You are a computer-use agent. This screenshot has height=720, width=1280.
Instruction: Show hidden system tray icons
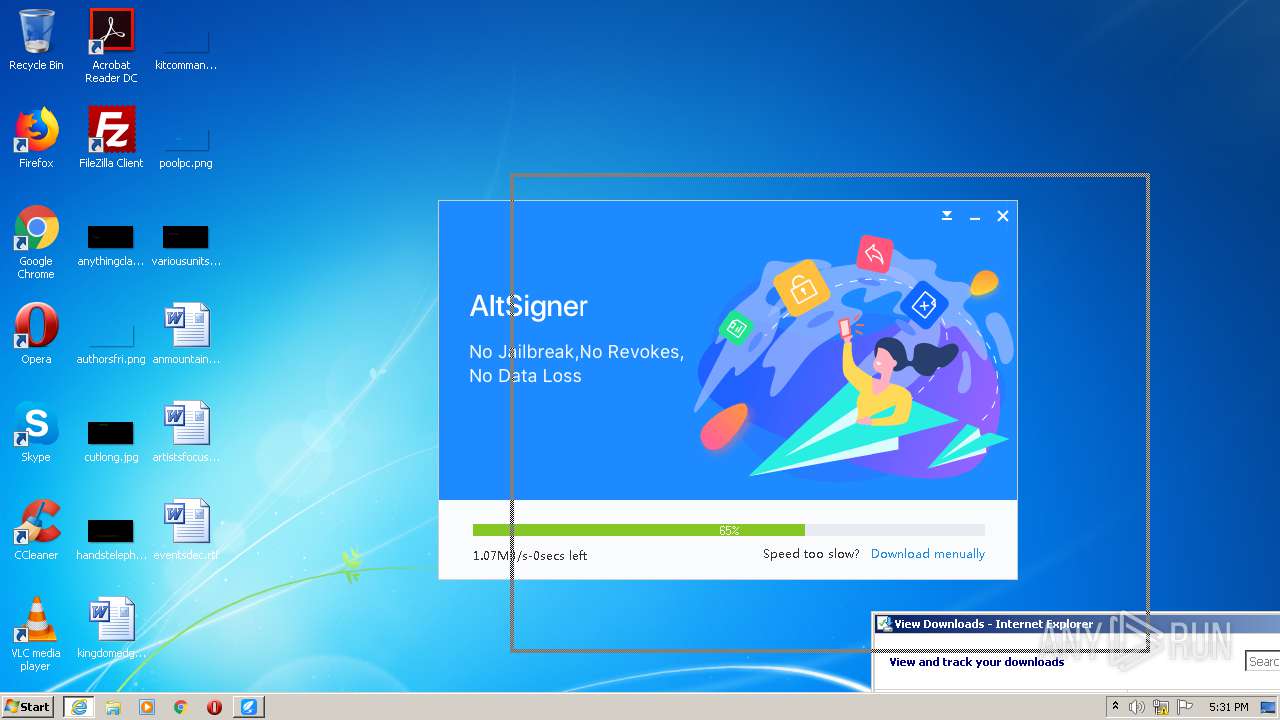(1115, 707)
